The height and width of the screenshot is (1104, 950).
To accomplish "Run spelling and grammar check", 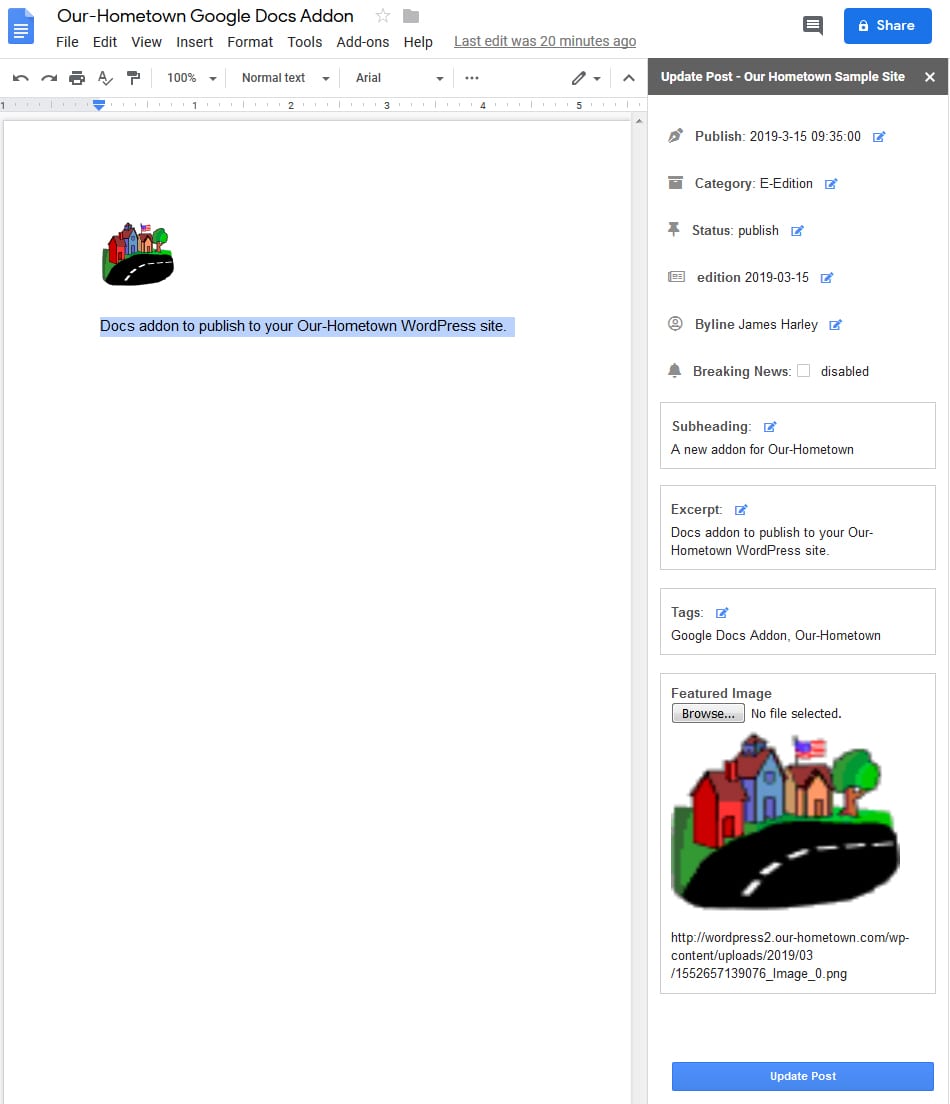I will [x=105, y=78].
